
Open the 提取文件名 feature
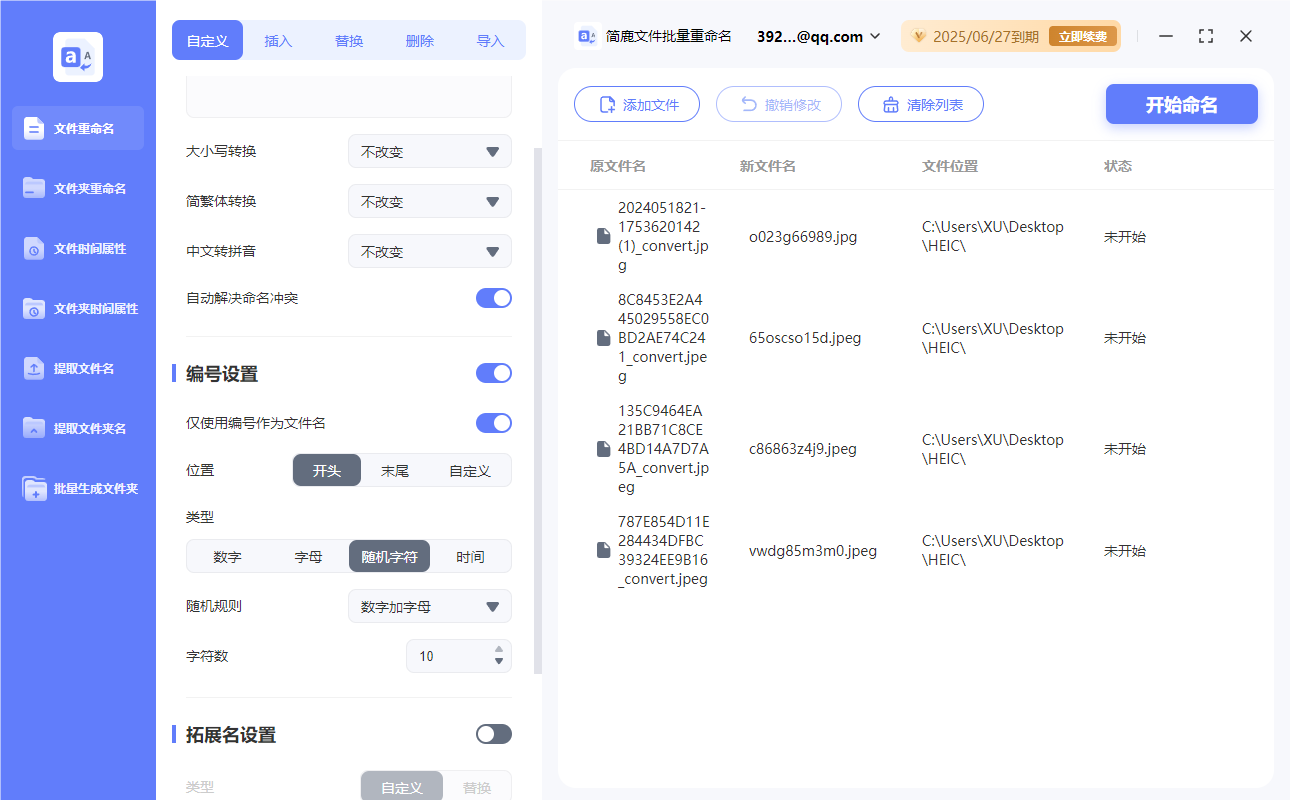point(77,368)
